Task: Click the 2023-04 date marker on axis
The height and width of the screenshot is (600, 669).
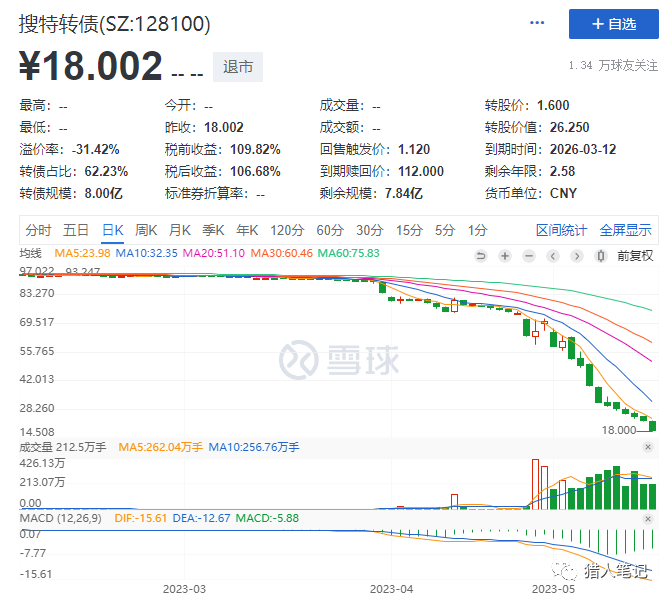Action: coord(391,589)
